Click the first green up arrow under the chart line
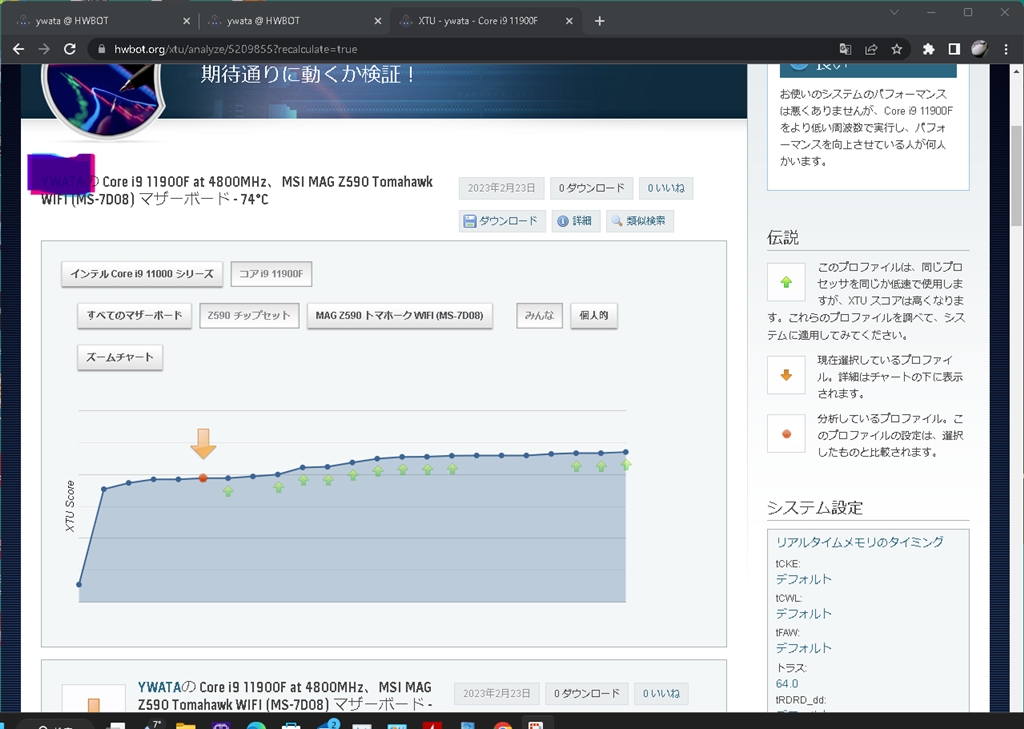The image size is (1024, 729). coord(228,491)
